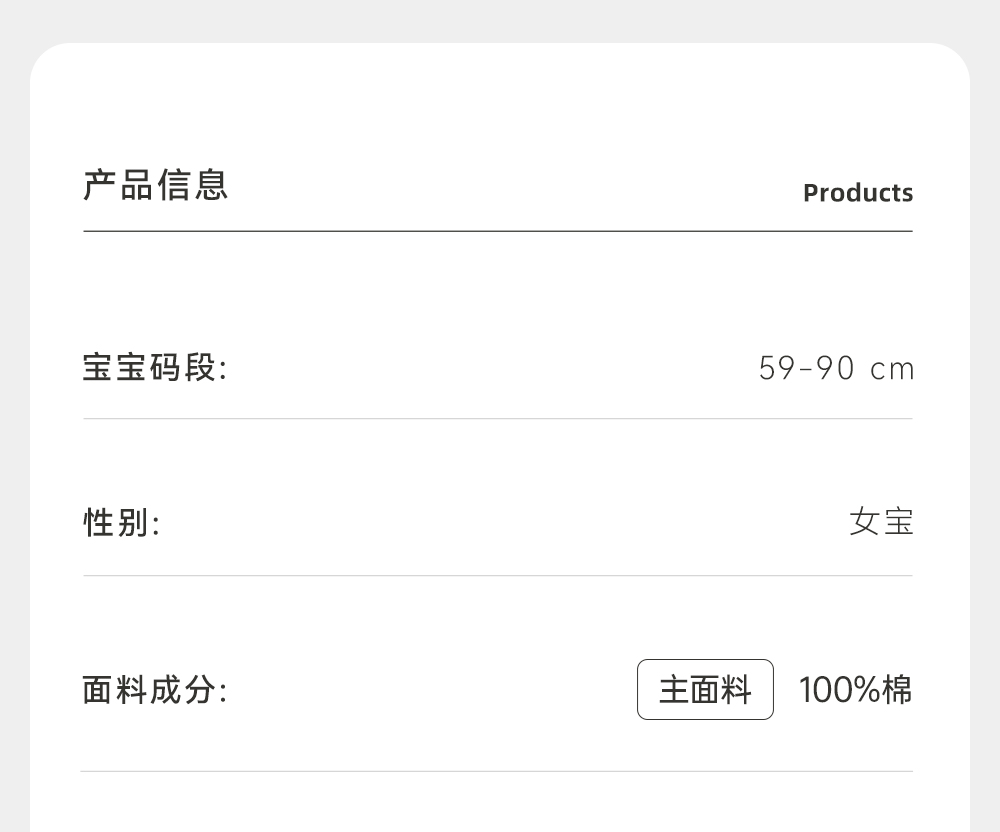Click the 性别 row label
Image resolution: width=1000 pixels, height=832 pixels.
(x=121, y=522)
